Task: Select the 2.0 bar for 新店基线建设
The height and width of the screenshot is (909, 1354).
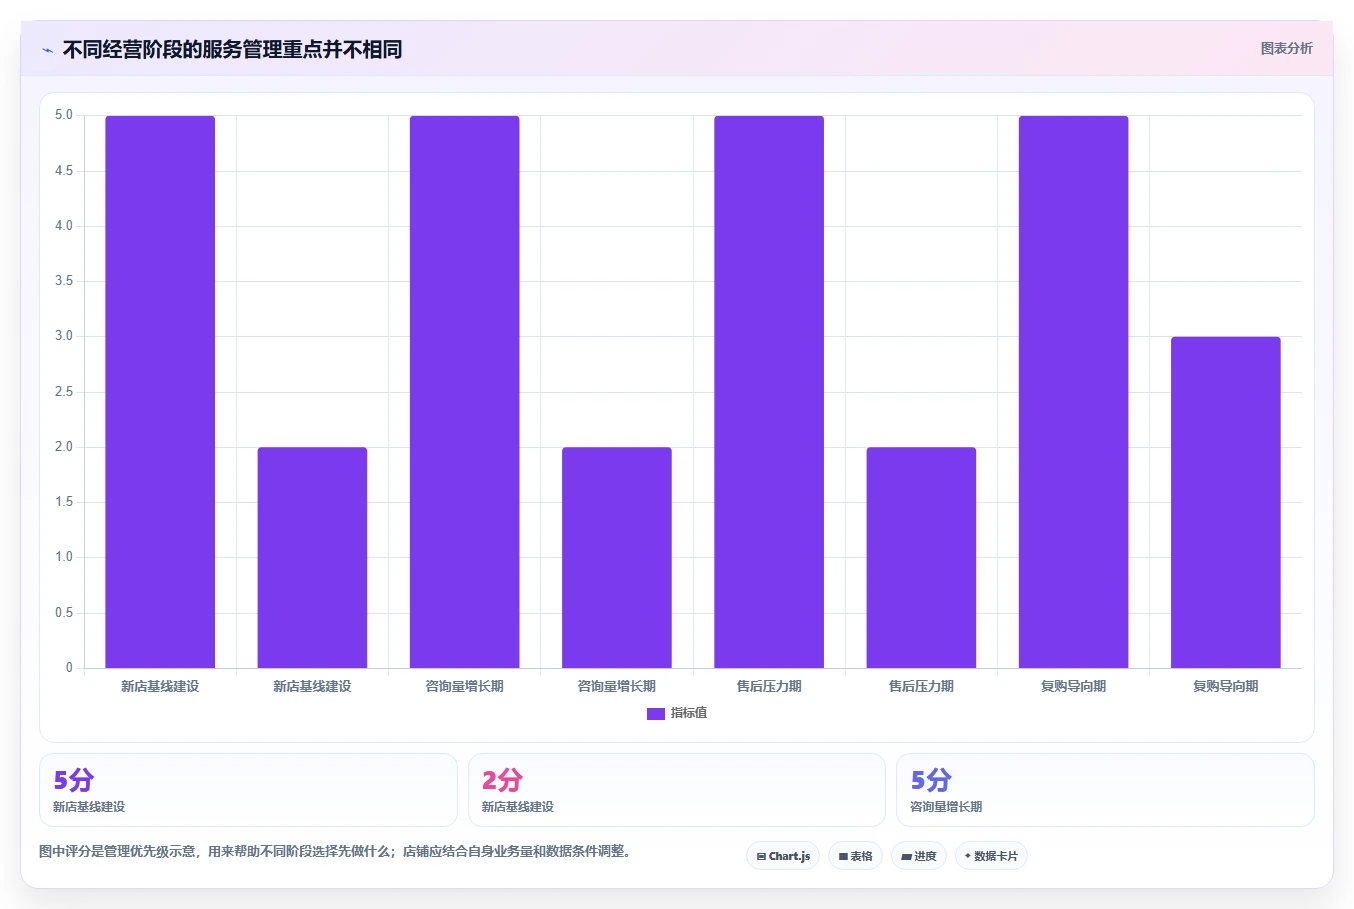Action: (312, 558)
